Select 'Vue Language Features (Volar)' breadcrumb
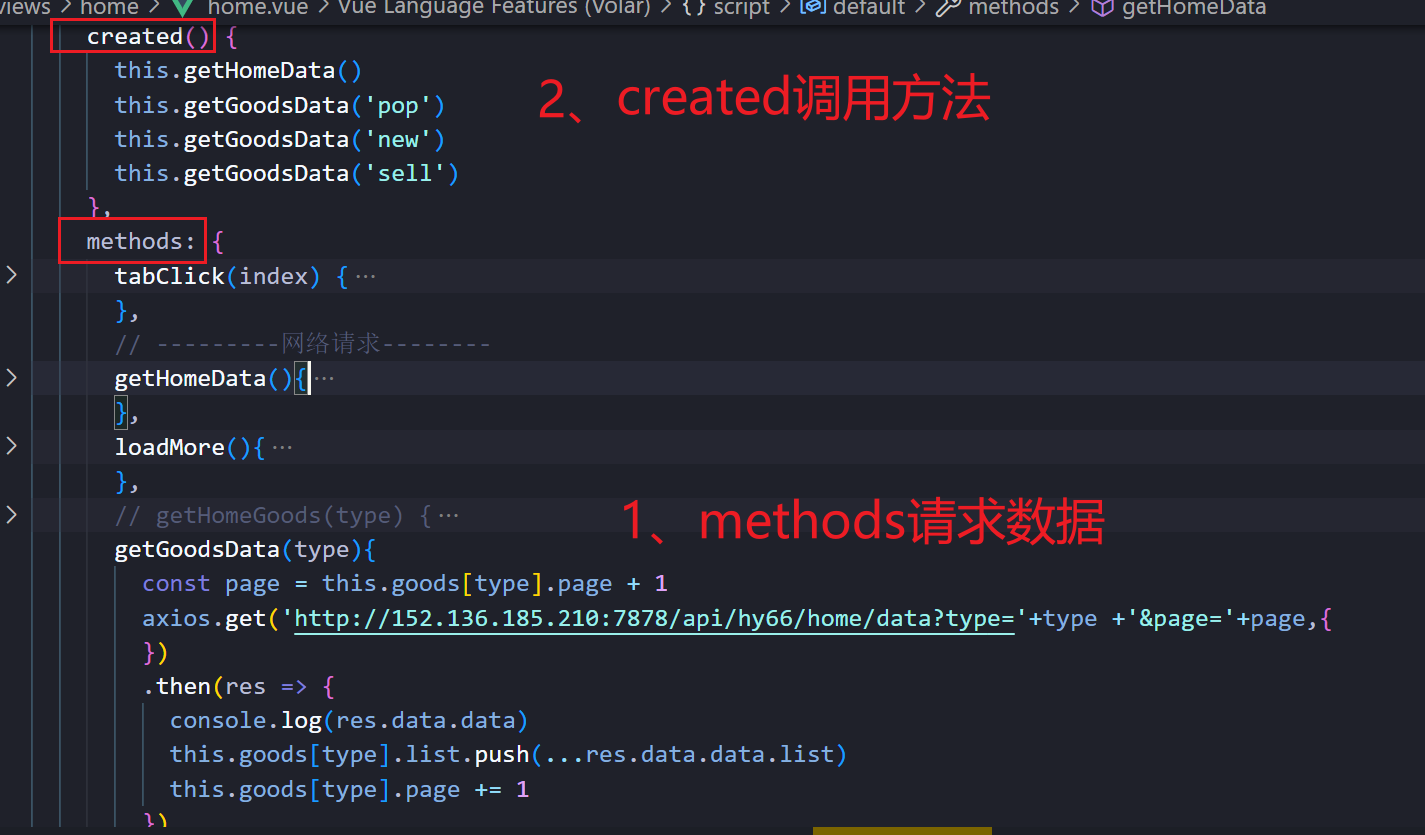 pyautogui.click(x=494, y=8)
